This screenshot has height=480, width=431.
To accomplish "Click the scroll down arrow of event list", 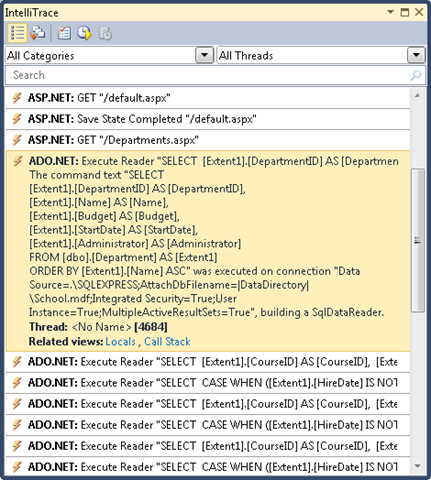I will click(418, 466).
